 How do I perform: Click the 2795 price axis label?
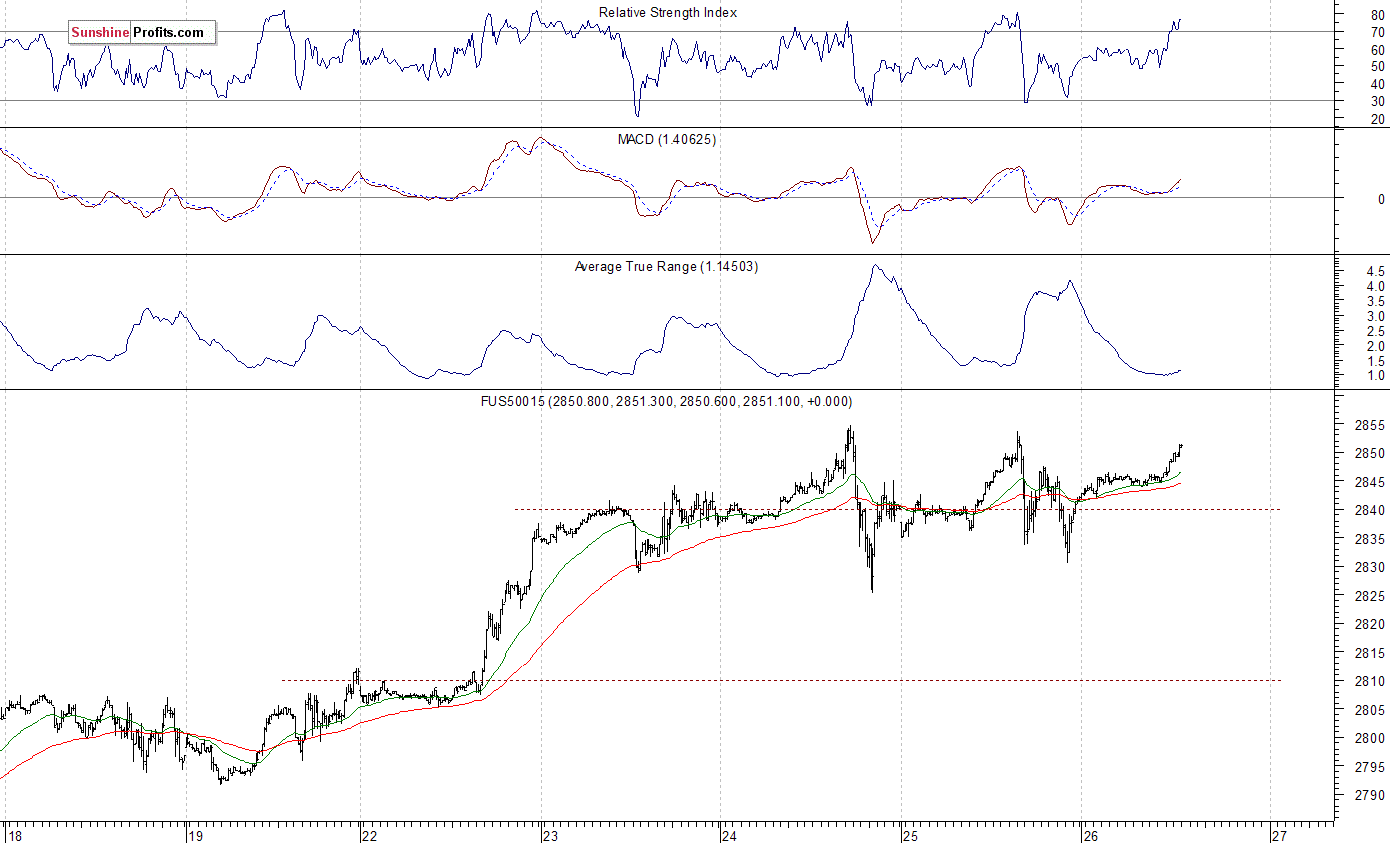click(1369, 768)
